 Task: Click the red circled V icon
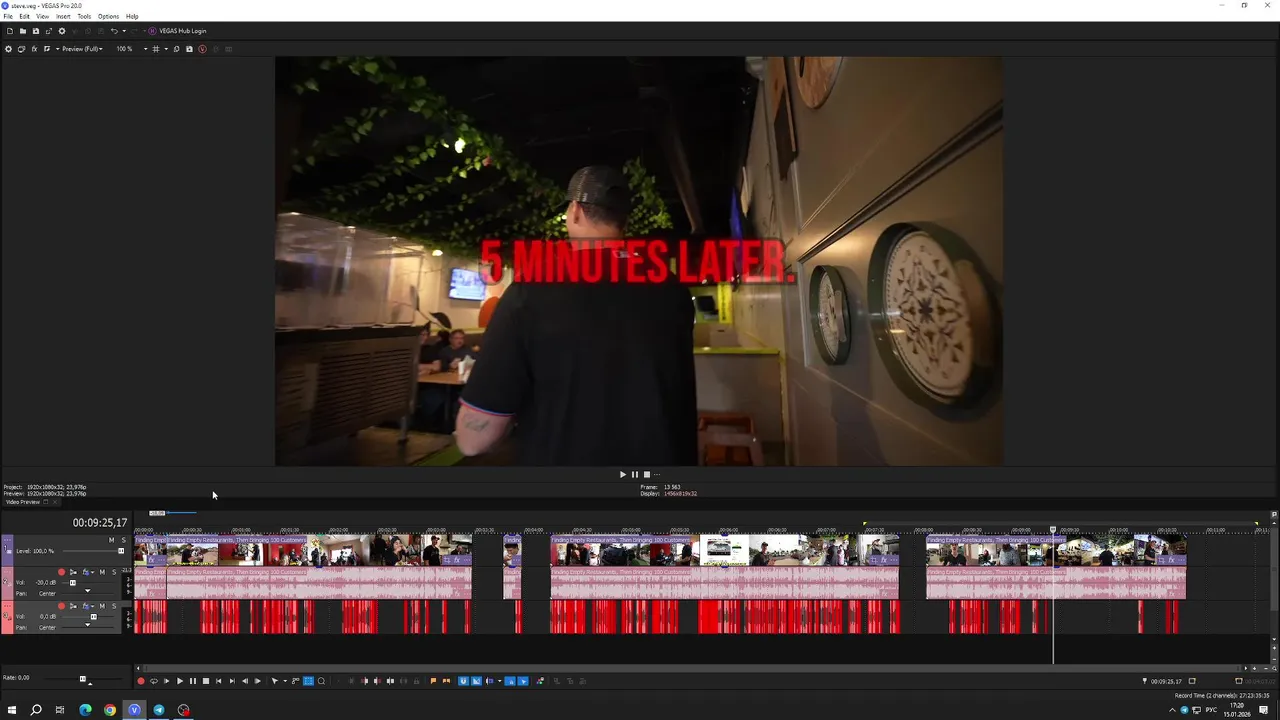(x=202, y=49)
